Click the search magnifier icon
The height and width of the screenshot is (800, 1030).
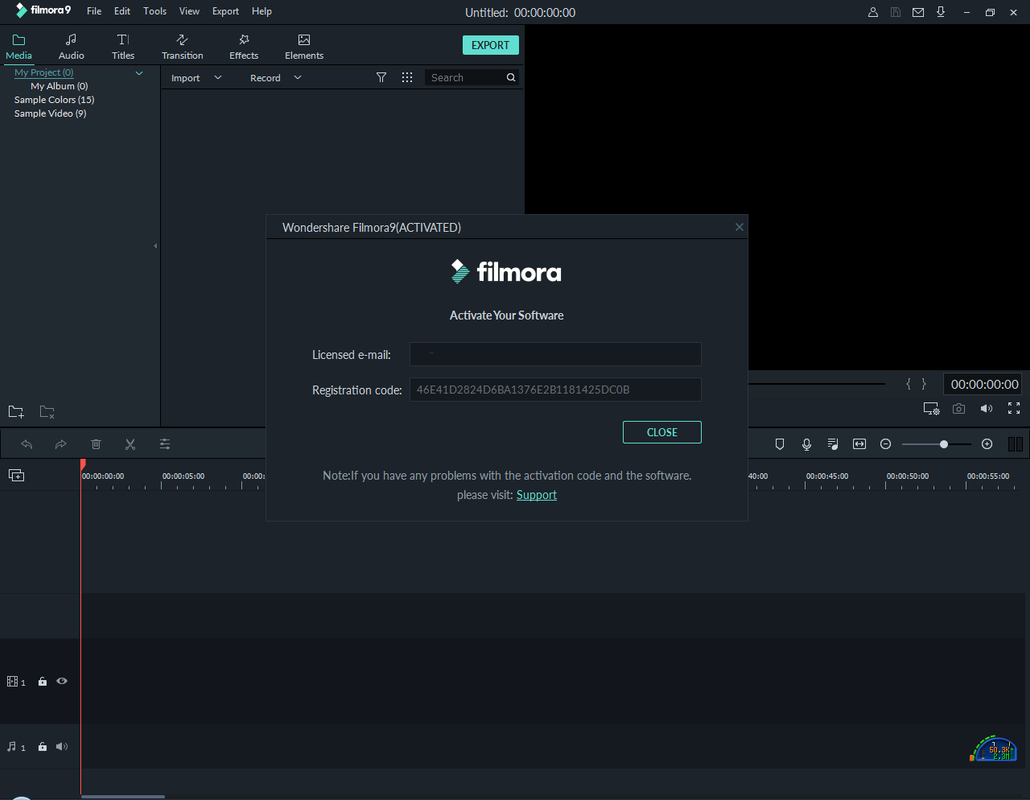[x=510, y=78]
